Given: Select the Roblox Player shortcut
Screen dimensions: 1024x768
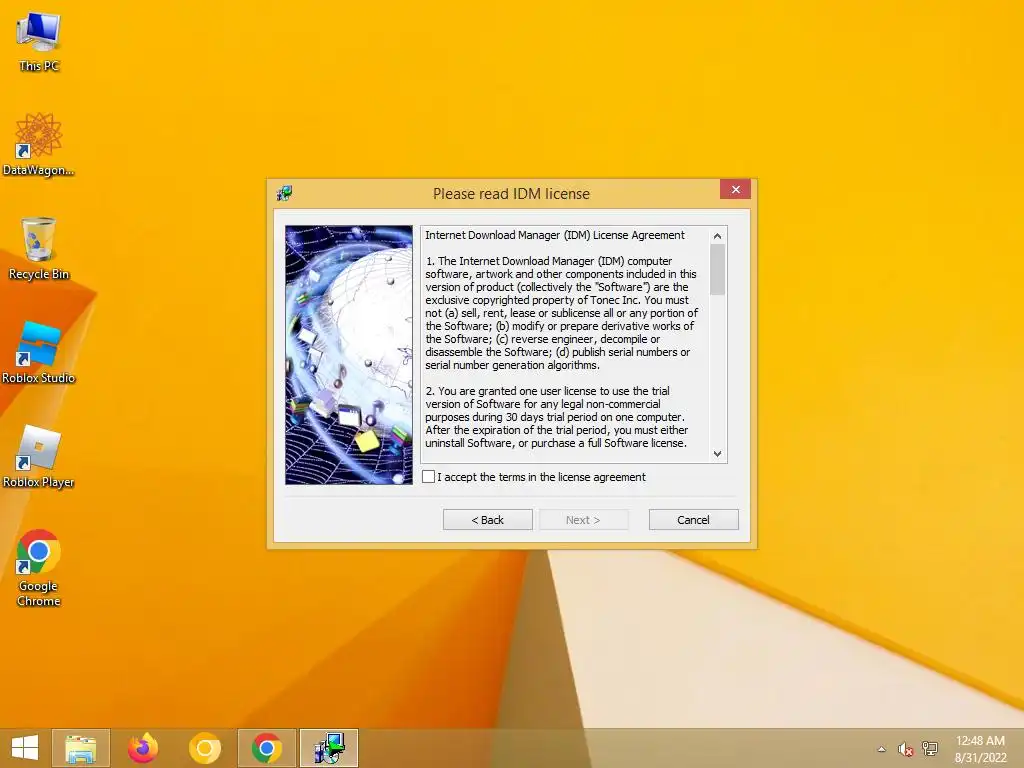Looking at the screenshot, I should 39,457.
